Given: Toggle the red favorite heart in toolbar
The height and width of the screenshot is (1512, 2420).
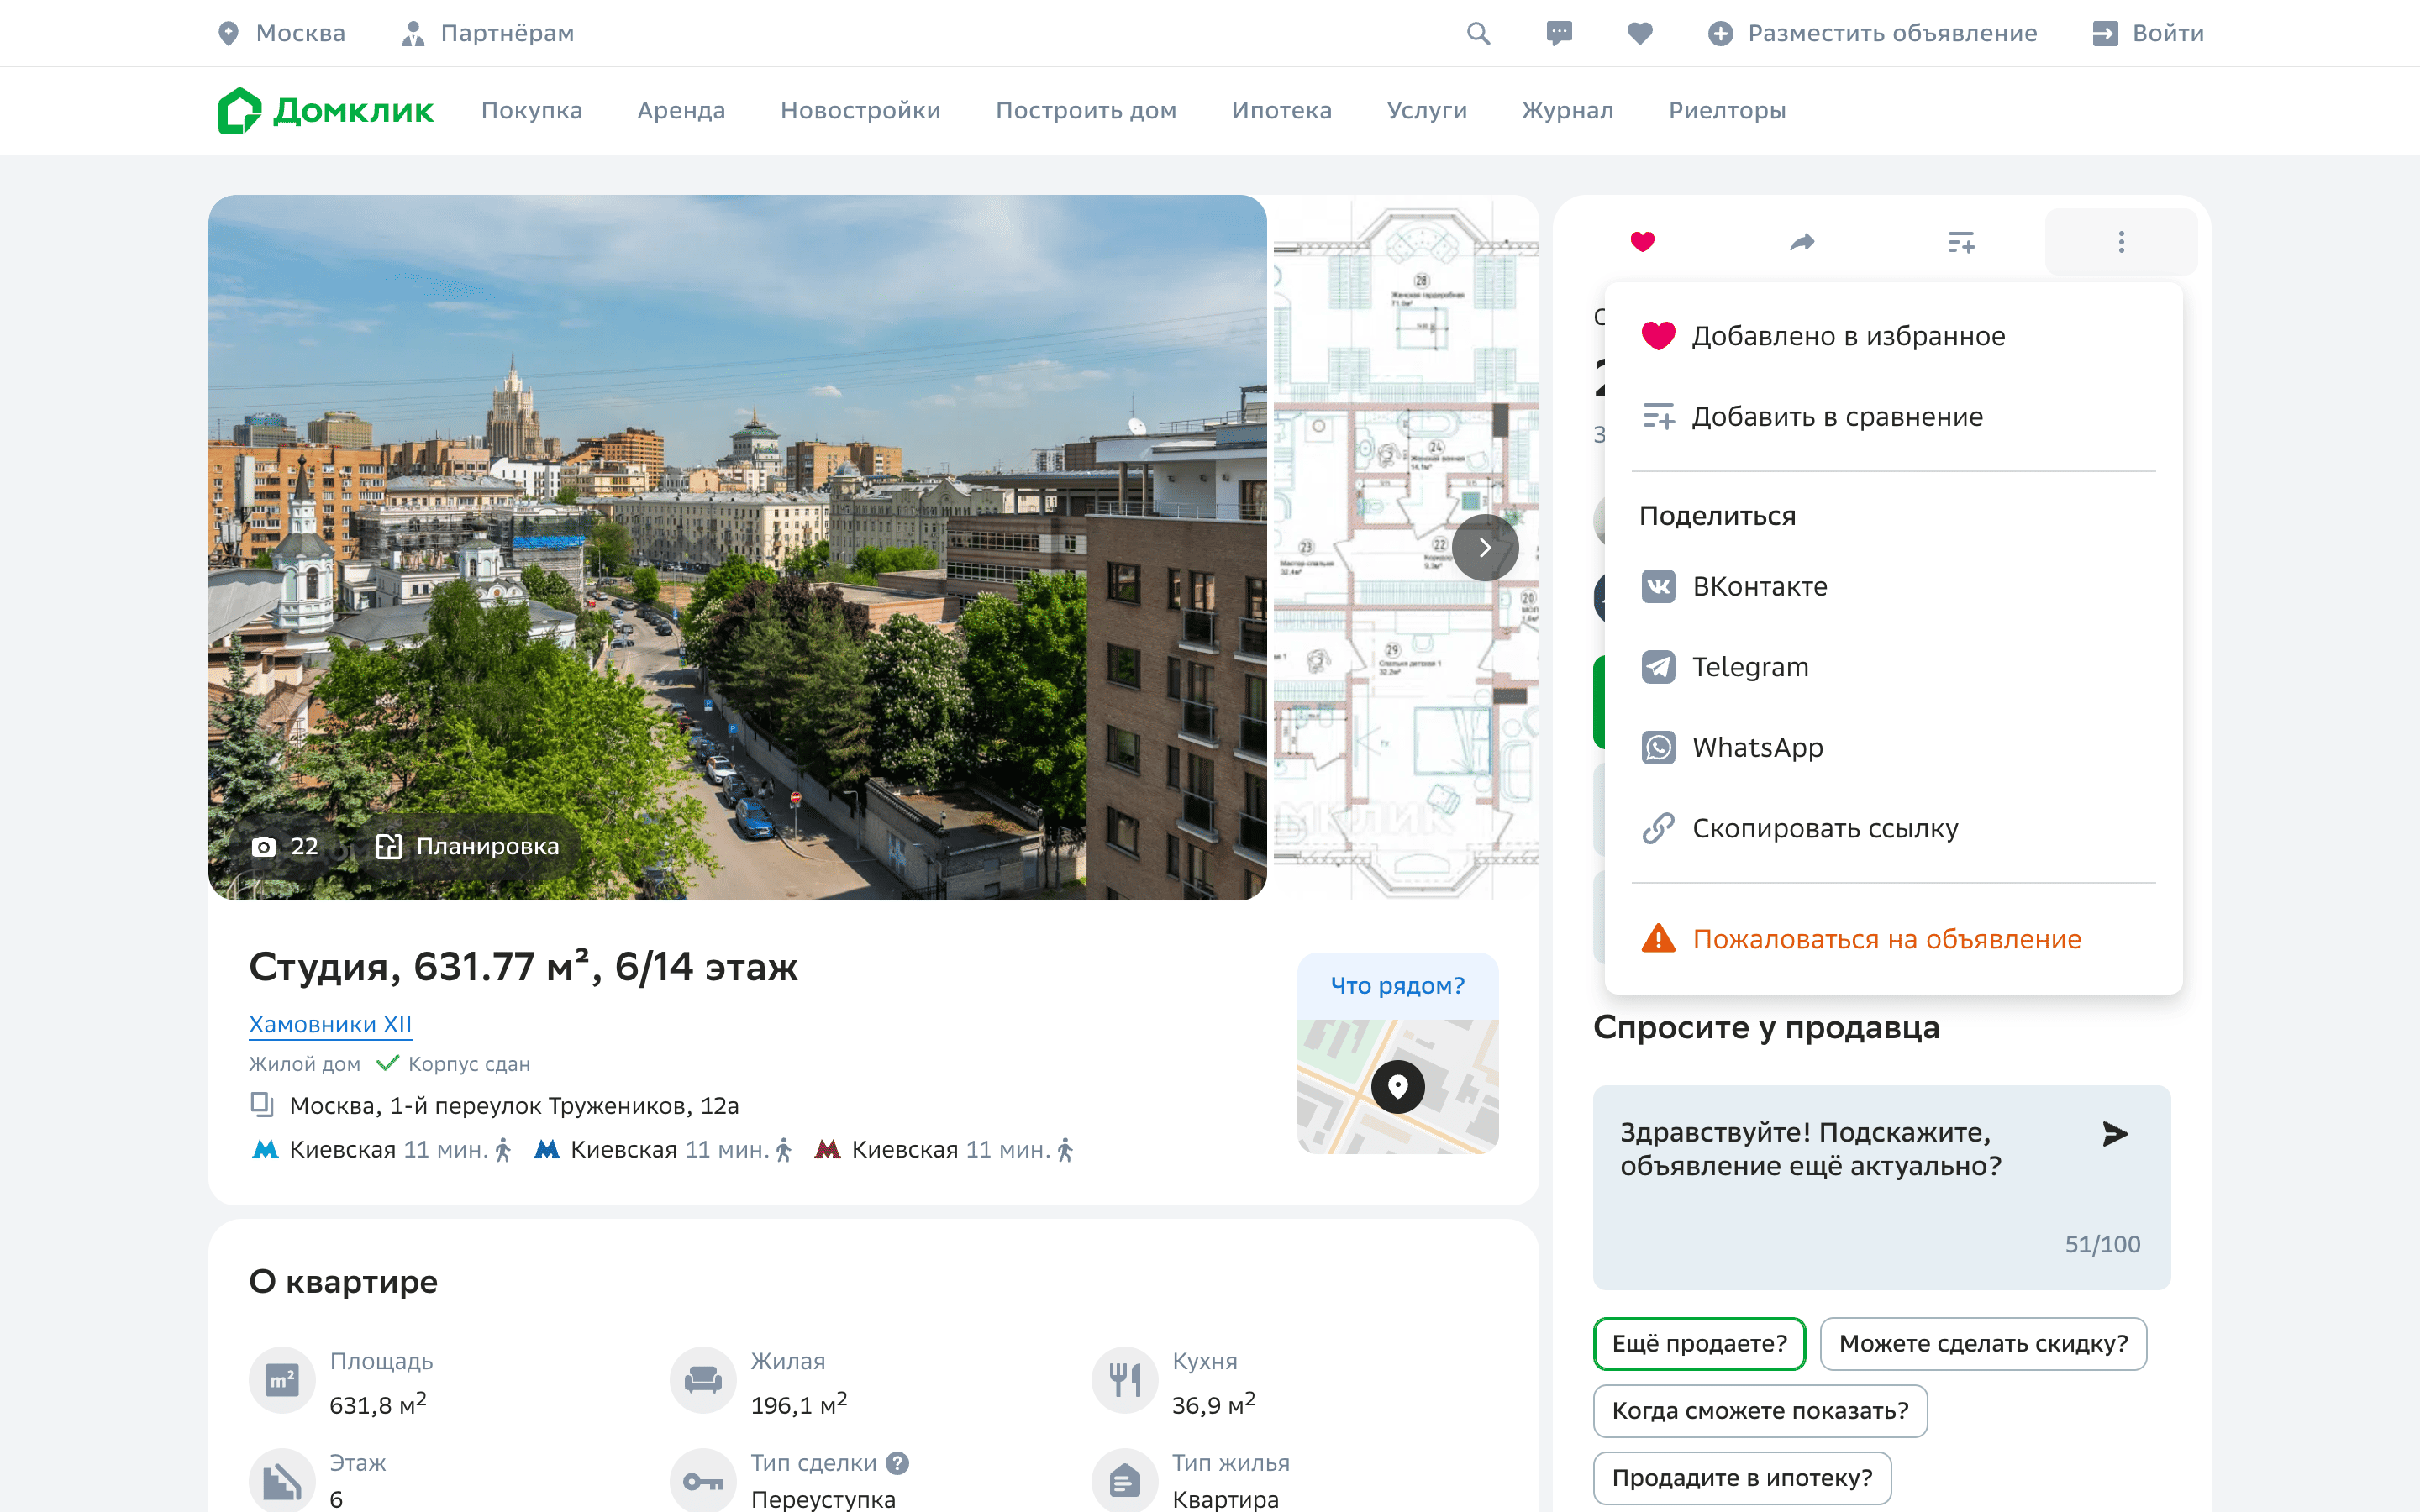Looking at the screenshot, I should 1642,241.
